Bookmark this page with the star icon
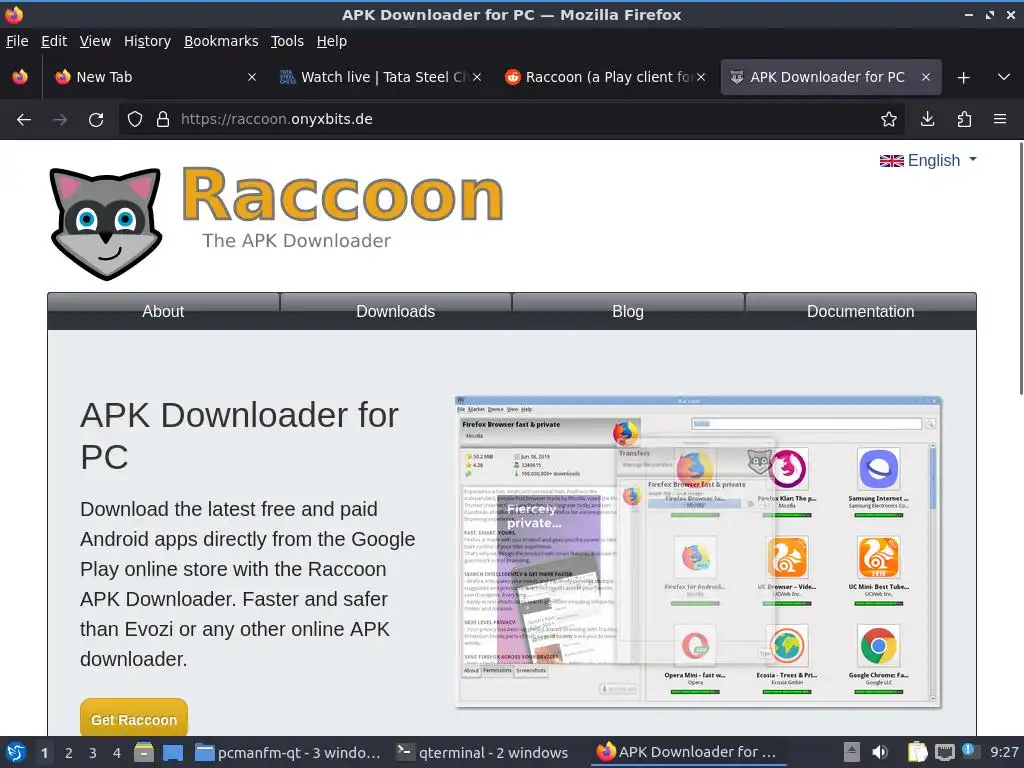 click(x=888, y=120)
